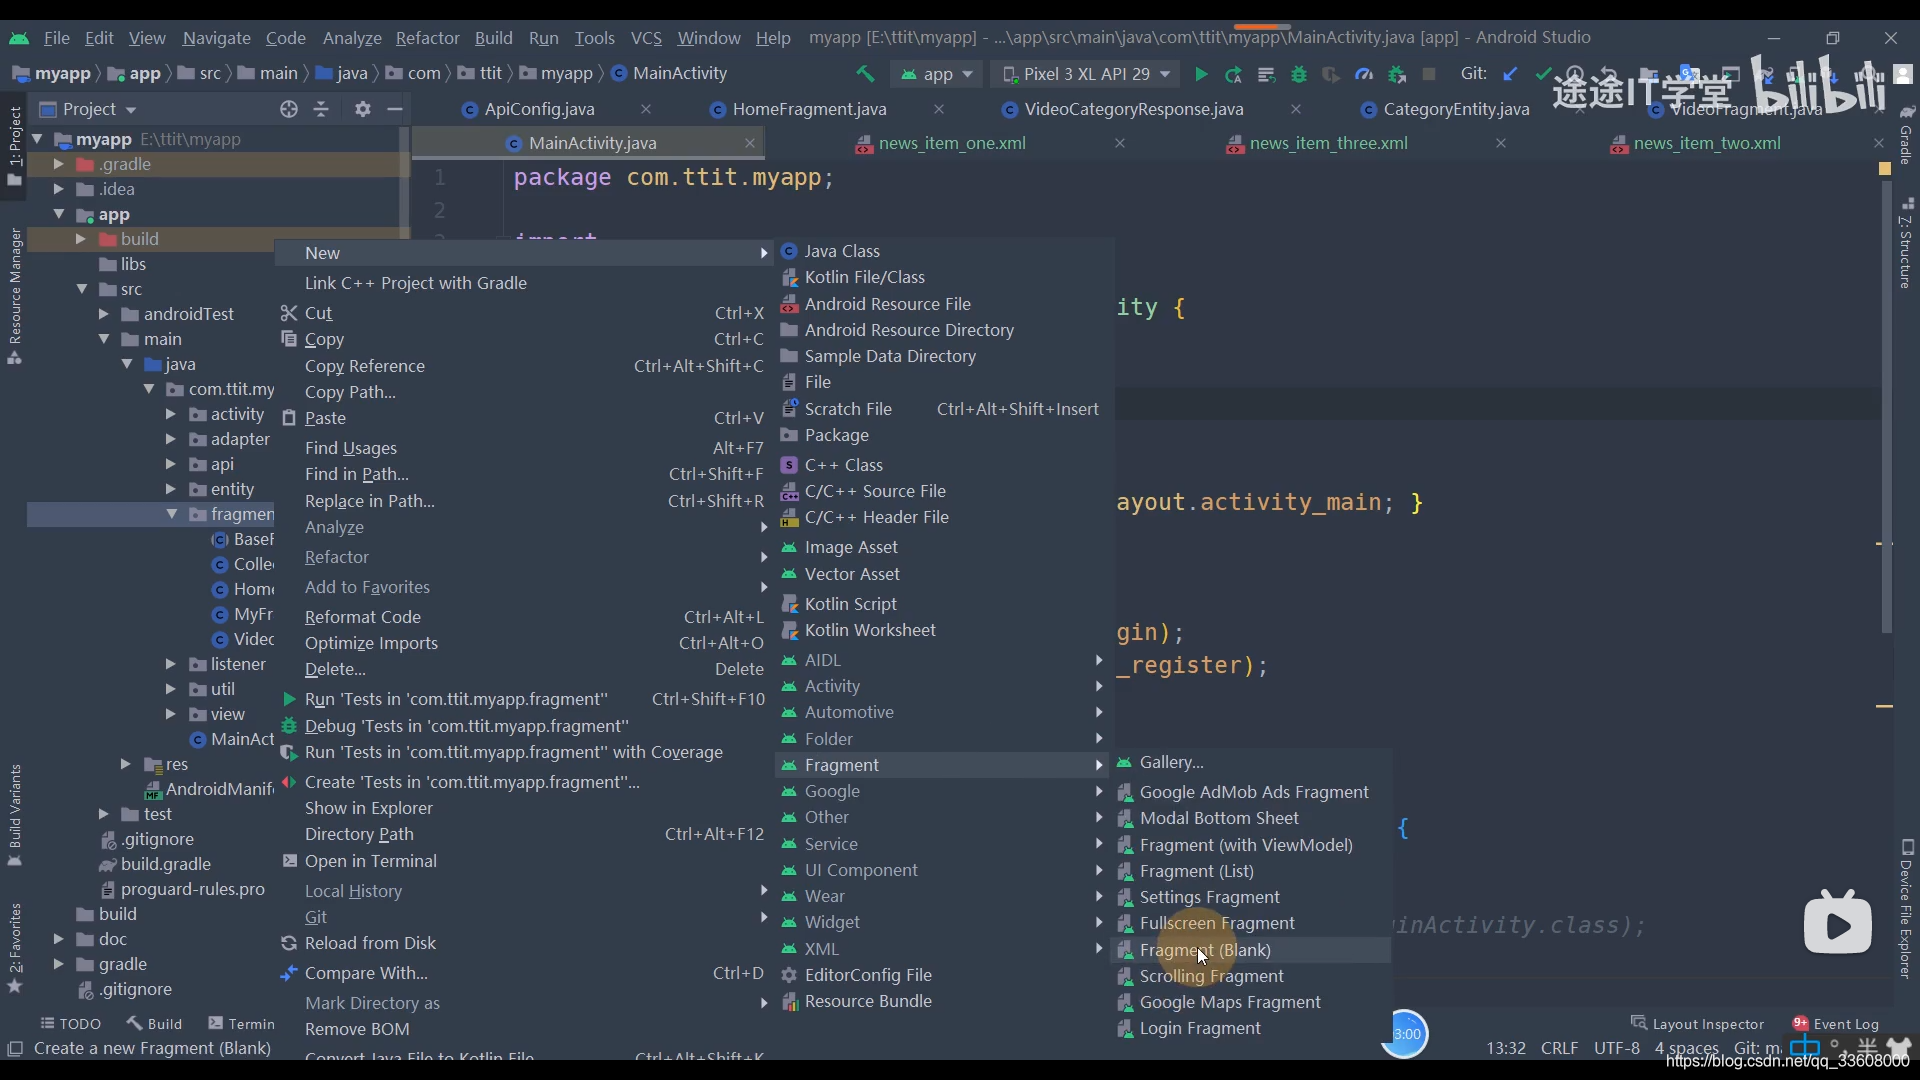Close the VideoCategoryResponse.java tab
Image resolution: width=1920 pixels, height=1080 pixels.
[x=1296, y=109]
